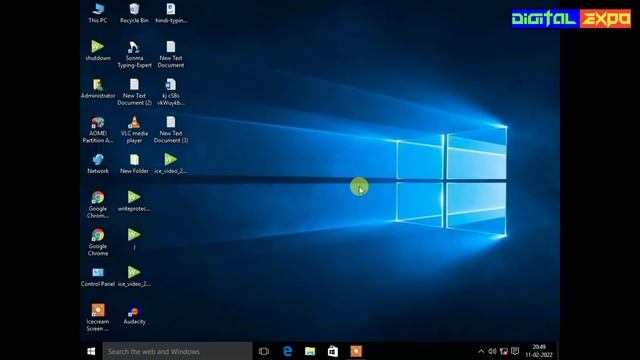Select the Network desktop icon

click(98, 163)
